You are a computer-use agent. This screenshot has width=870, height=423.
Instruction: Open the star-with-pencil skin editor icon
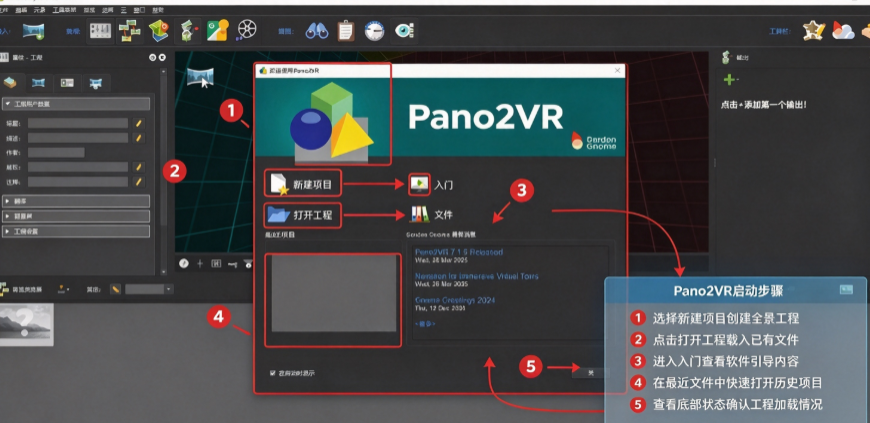[813, 31]
